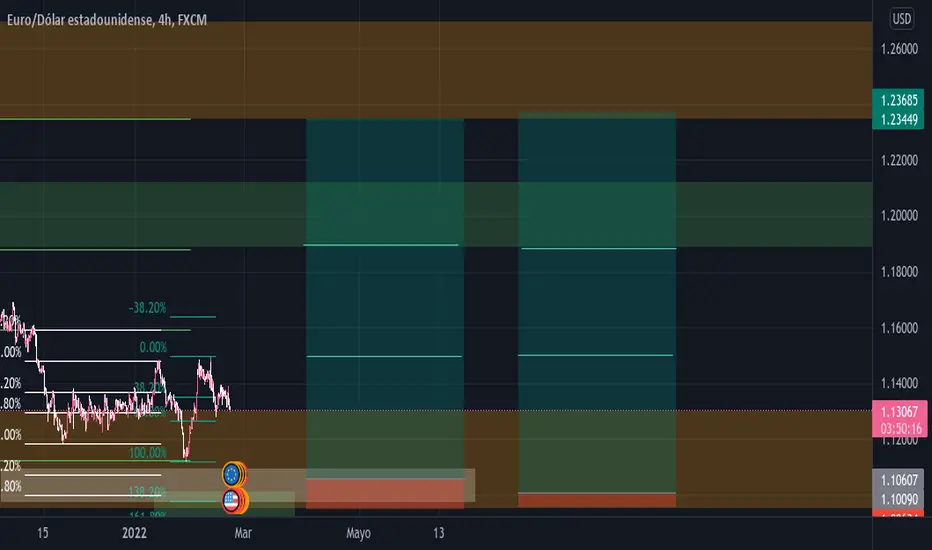Click the United States flag event icon
This screenshot has height=550, width=932.
(x=231, y=501)
